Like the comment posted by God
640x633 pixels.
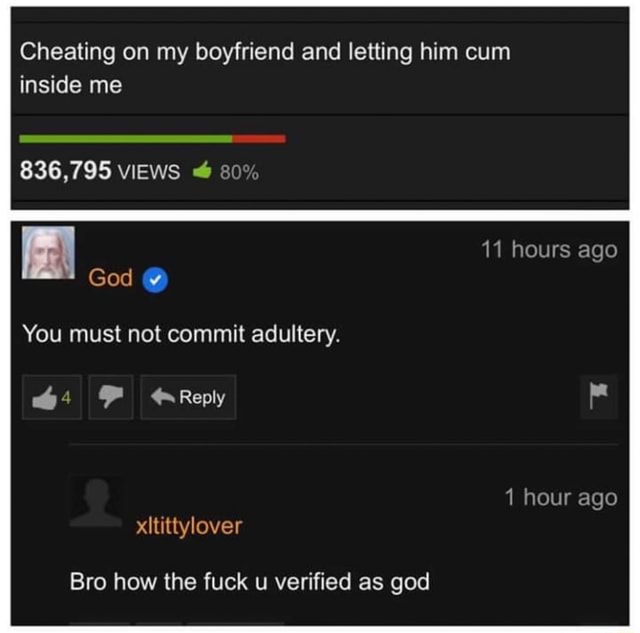(x=52, y=397)
